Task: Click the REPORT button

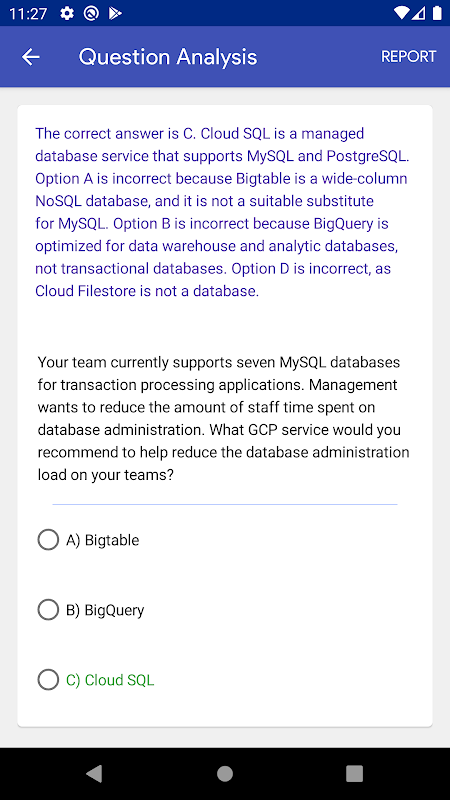Action: pyautogui.click(x=409, y=57)
